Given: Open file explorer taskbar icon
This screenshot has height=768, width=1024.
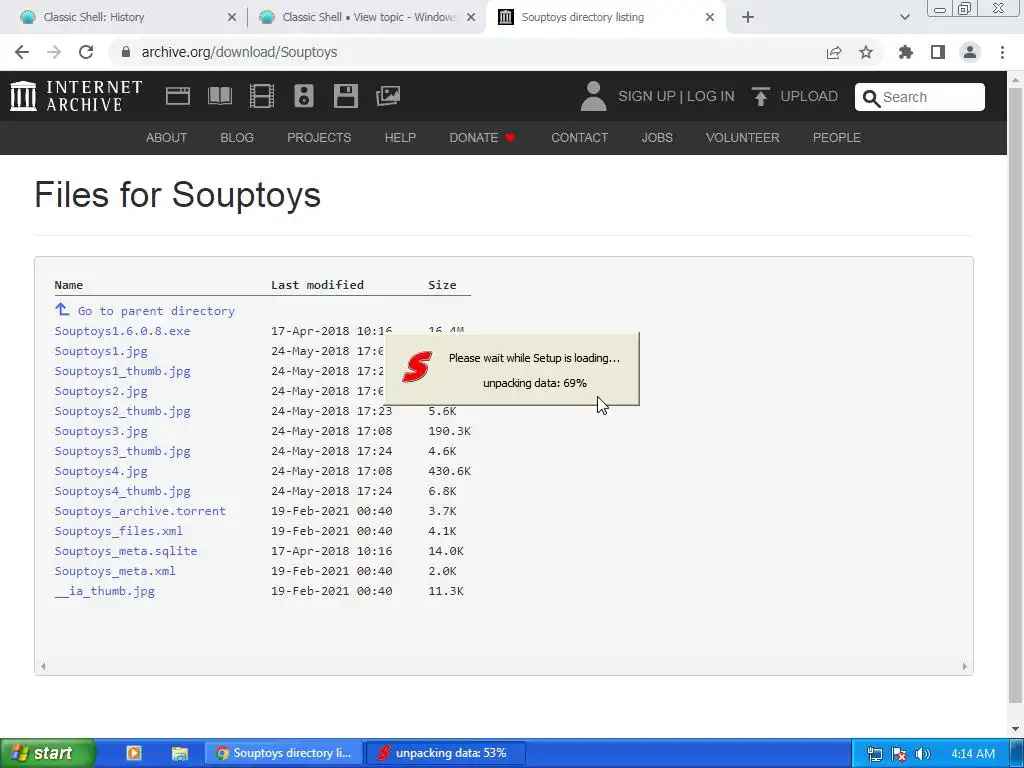Looking at the screenshot, I should click(180, 753).
